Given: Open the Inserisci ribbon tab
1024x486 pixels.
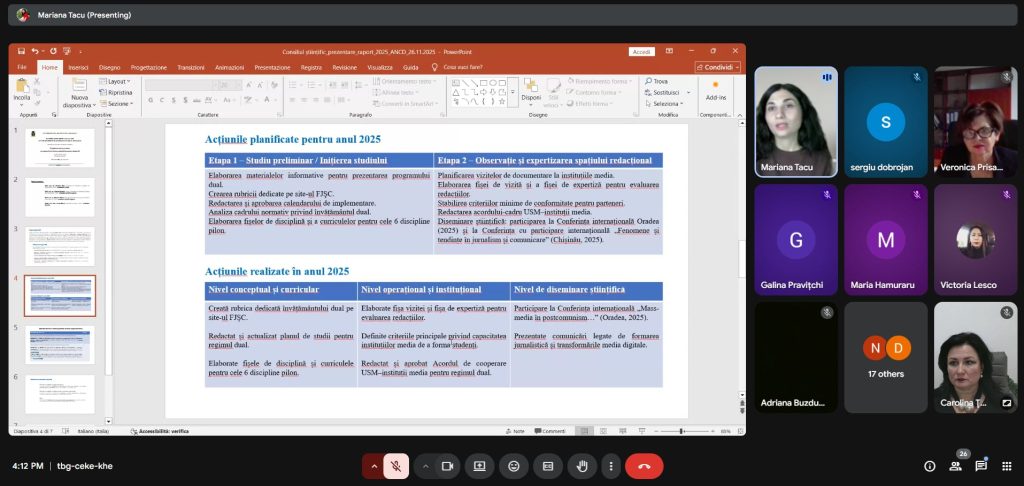Looking at the screenshot, I should [x=78, y=67].
